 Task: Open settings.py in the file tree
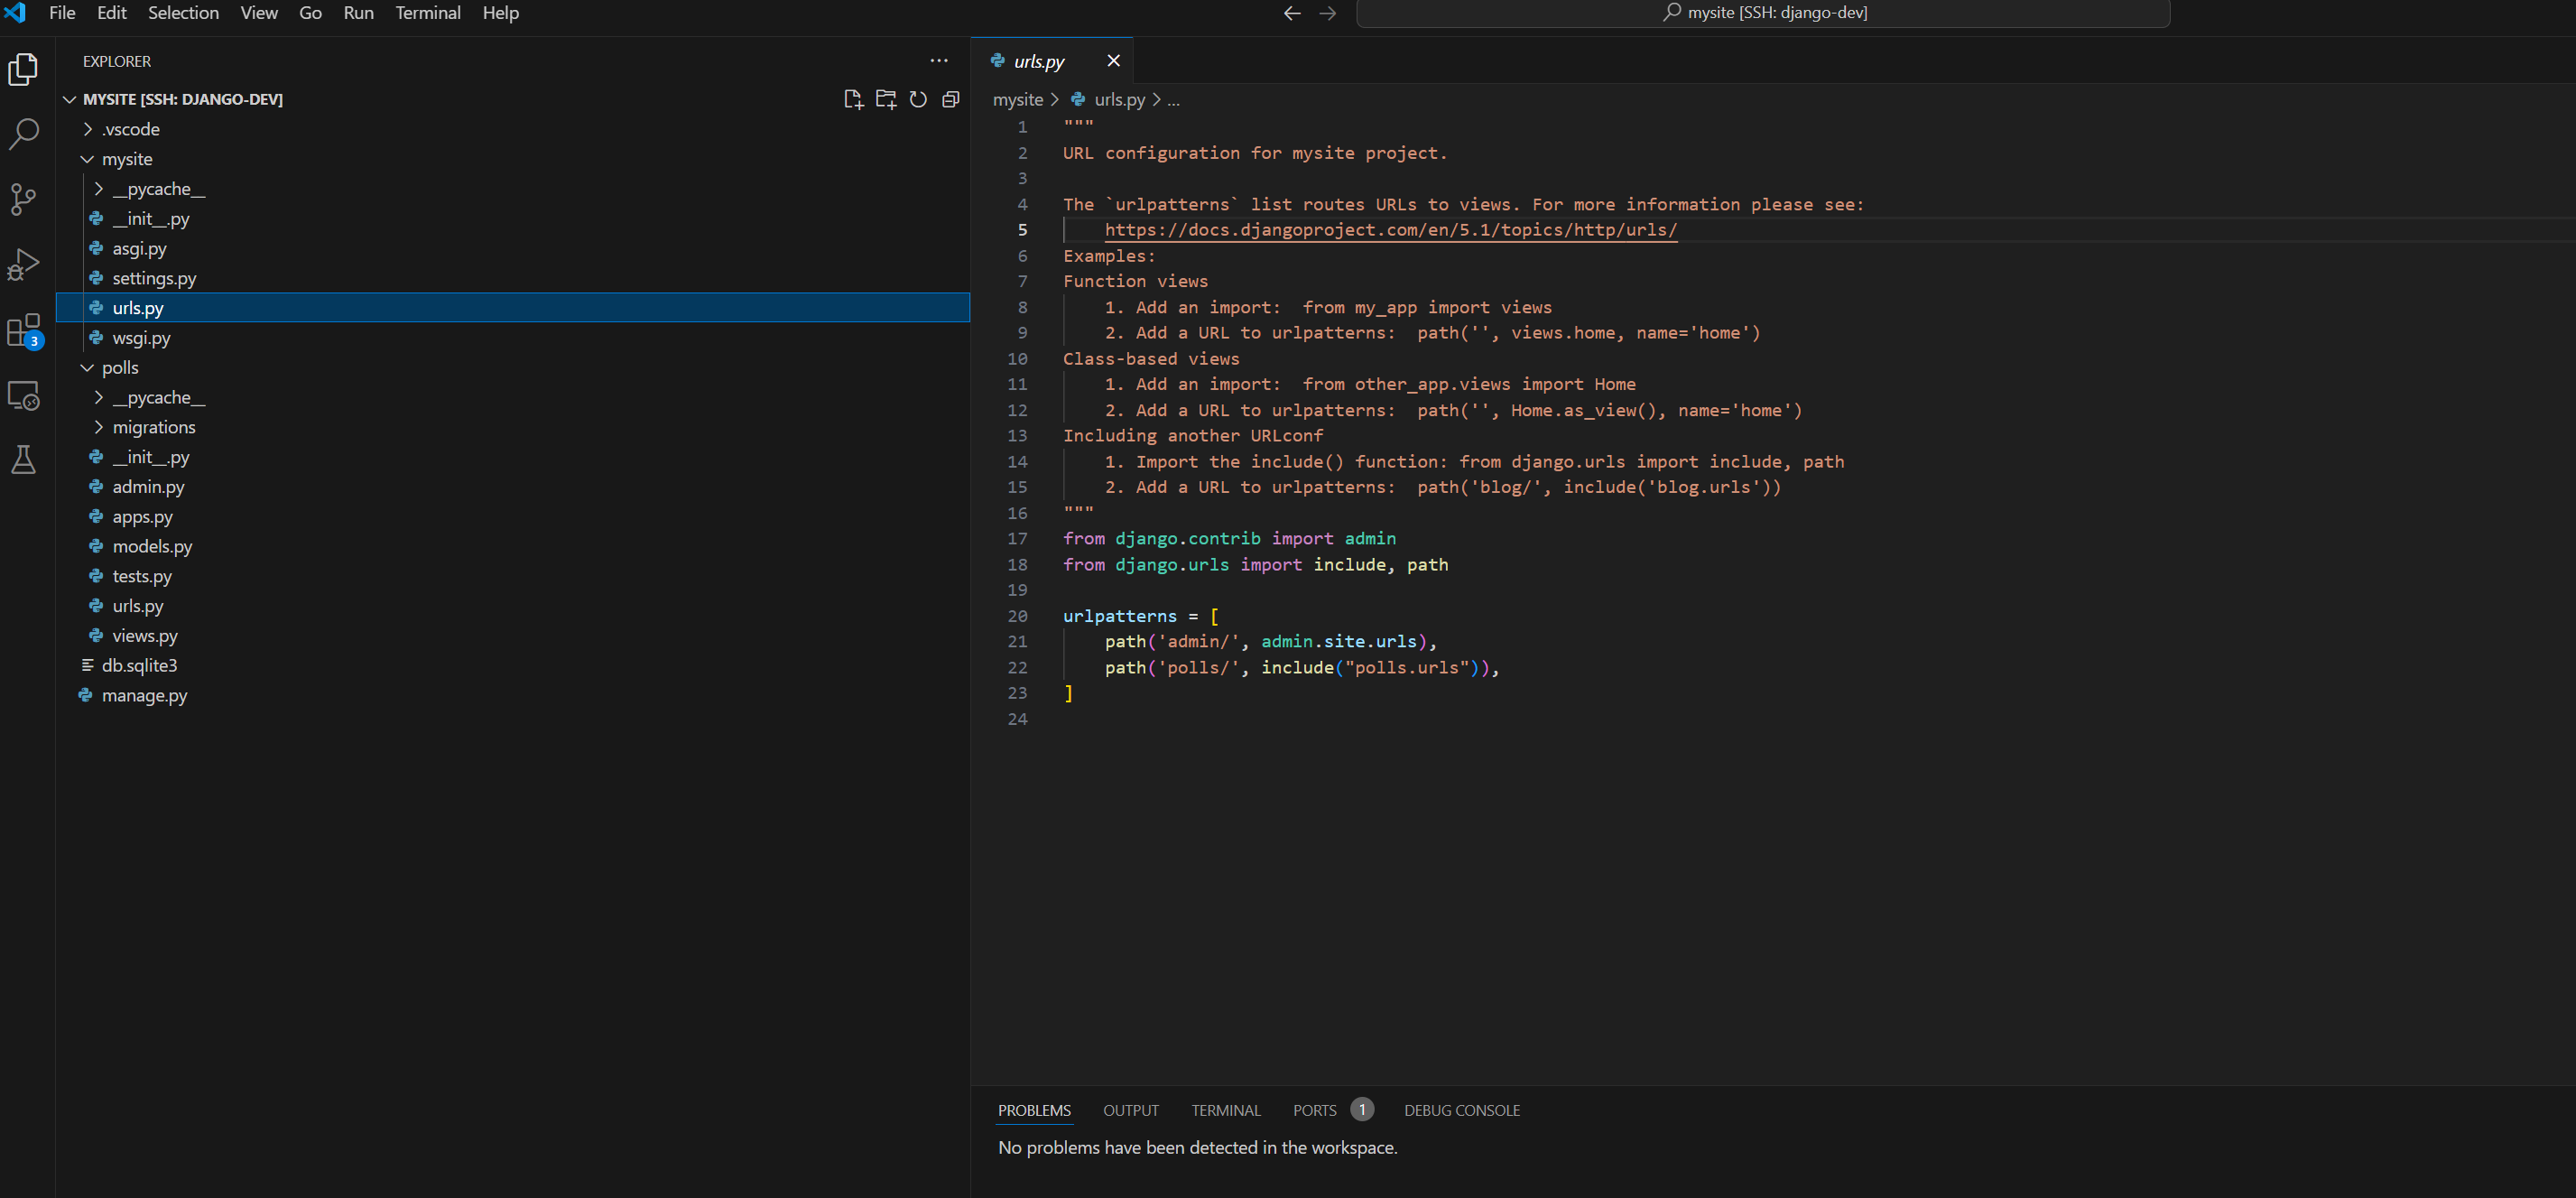click(x=513, y=278)
